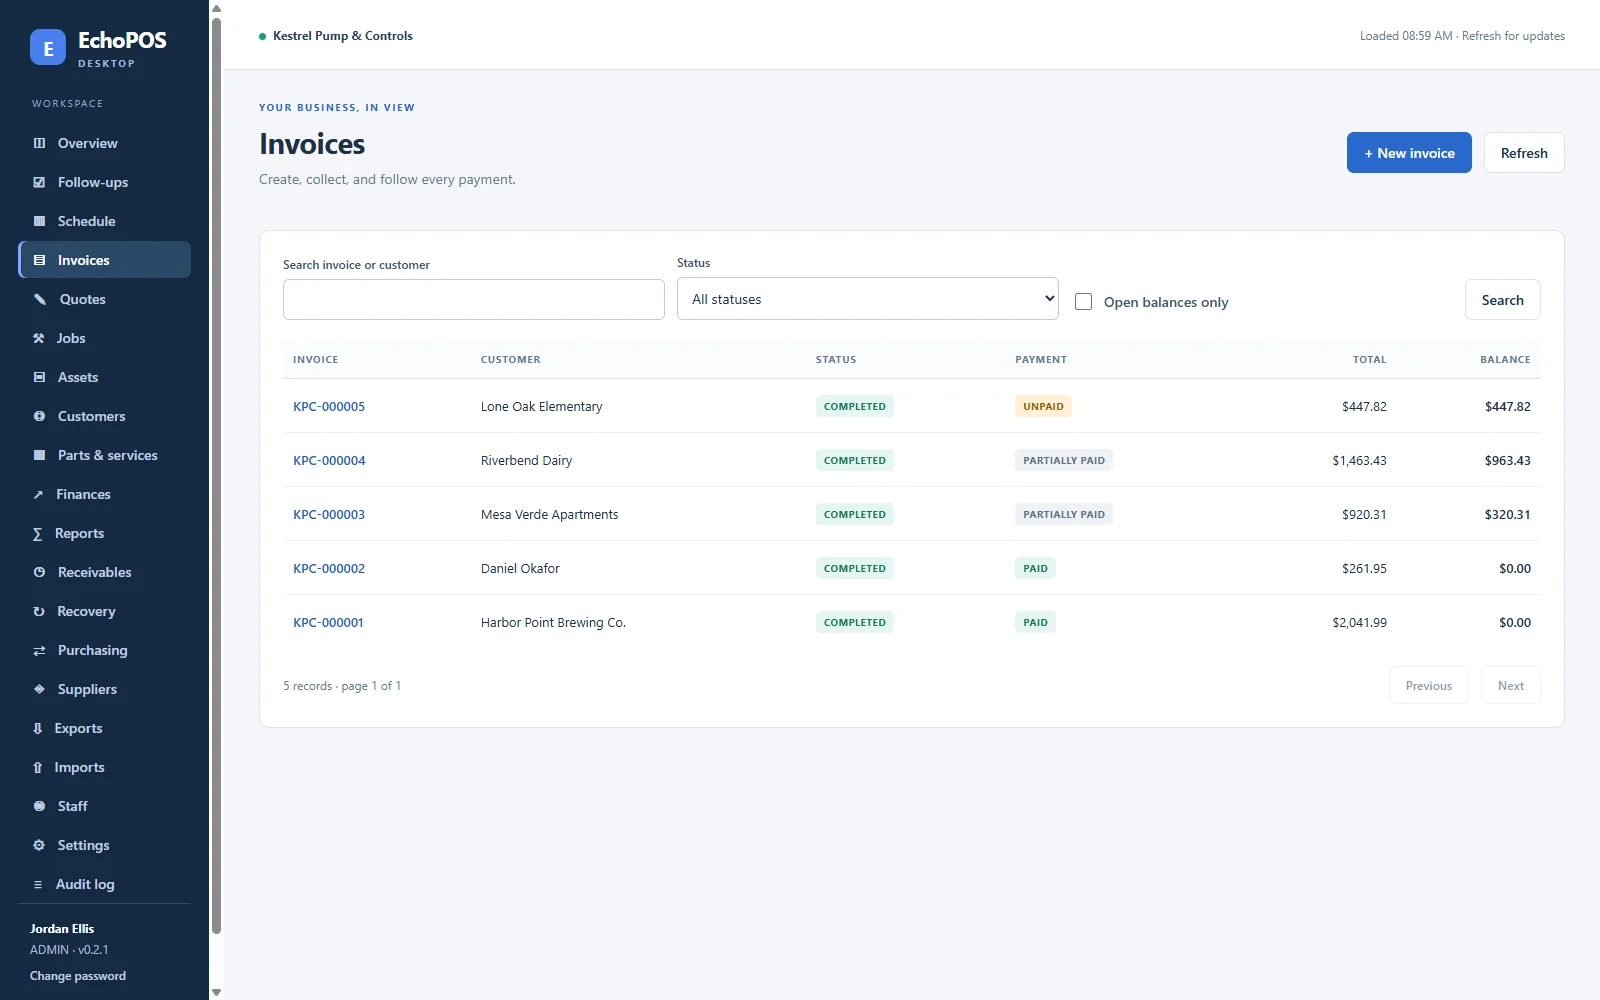This screenshot has height=1000, width=1600.
Task: Open Suppliers in the sidebar
Action: click(104, 689)
